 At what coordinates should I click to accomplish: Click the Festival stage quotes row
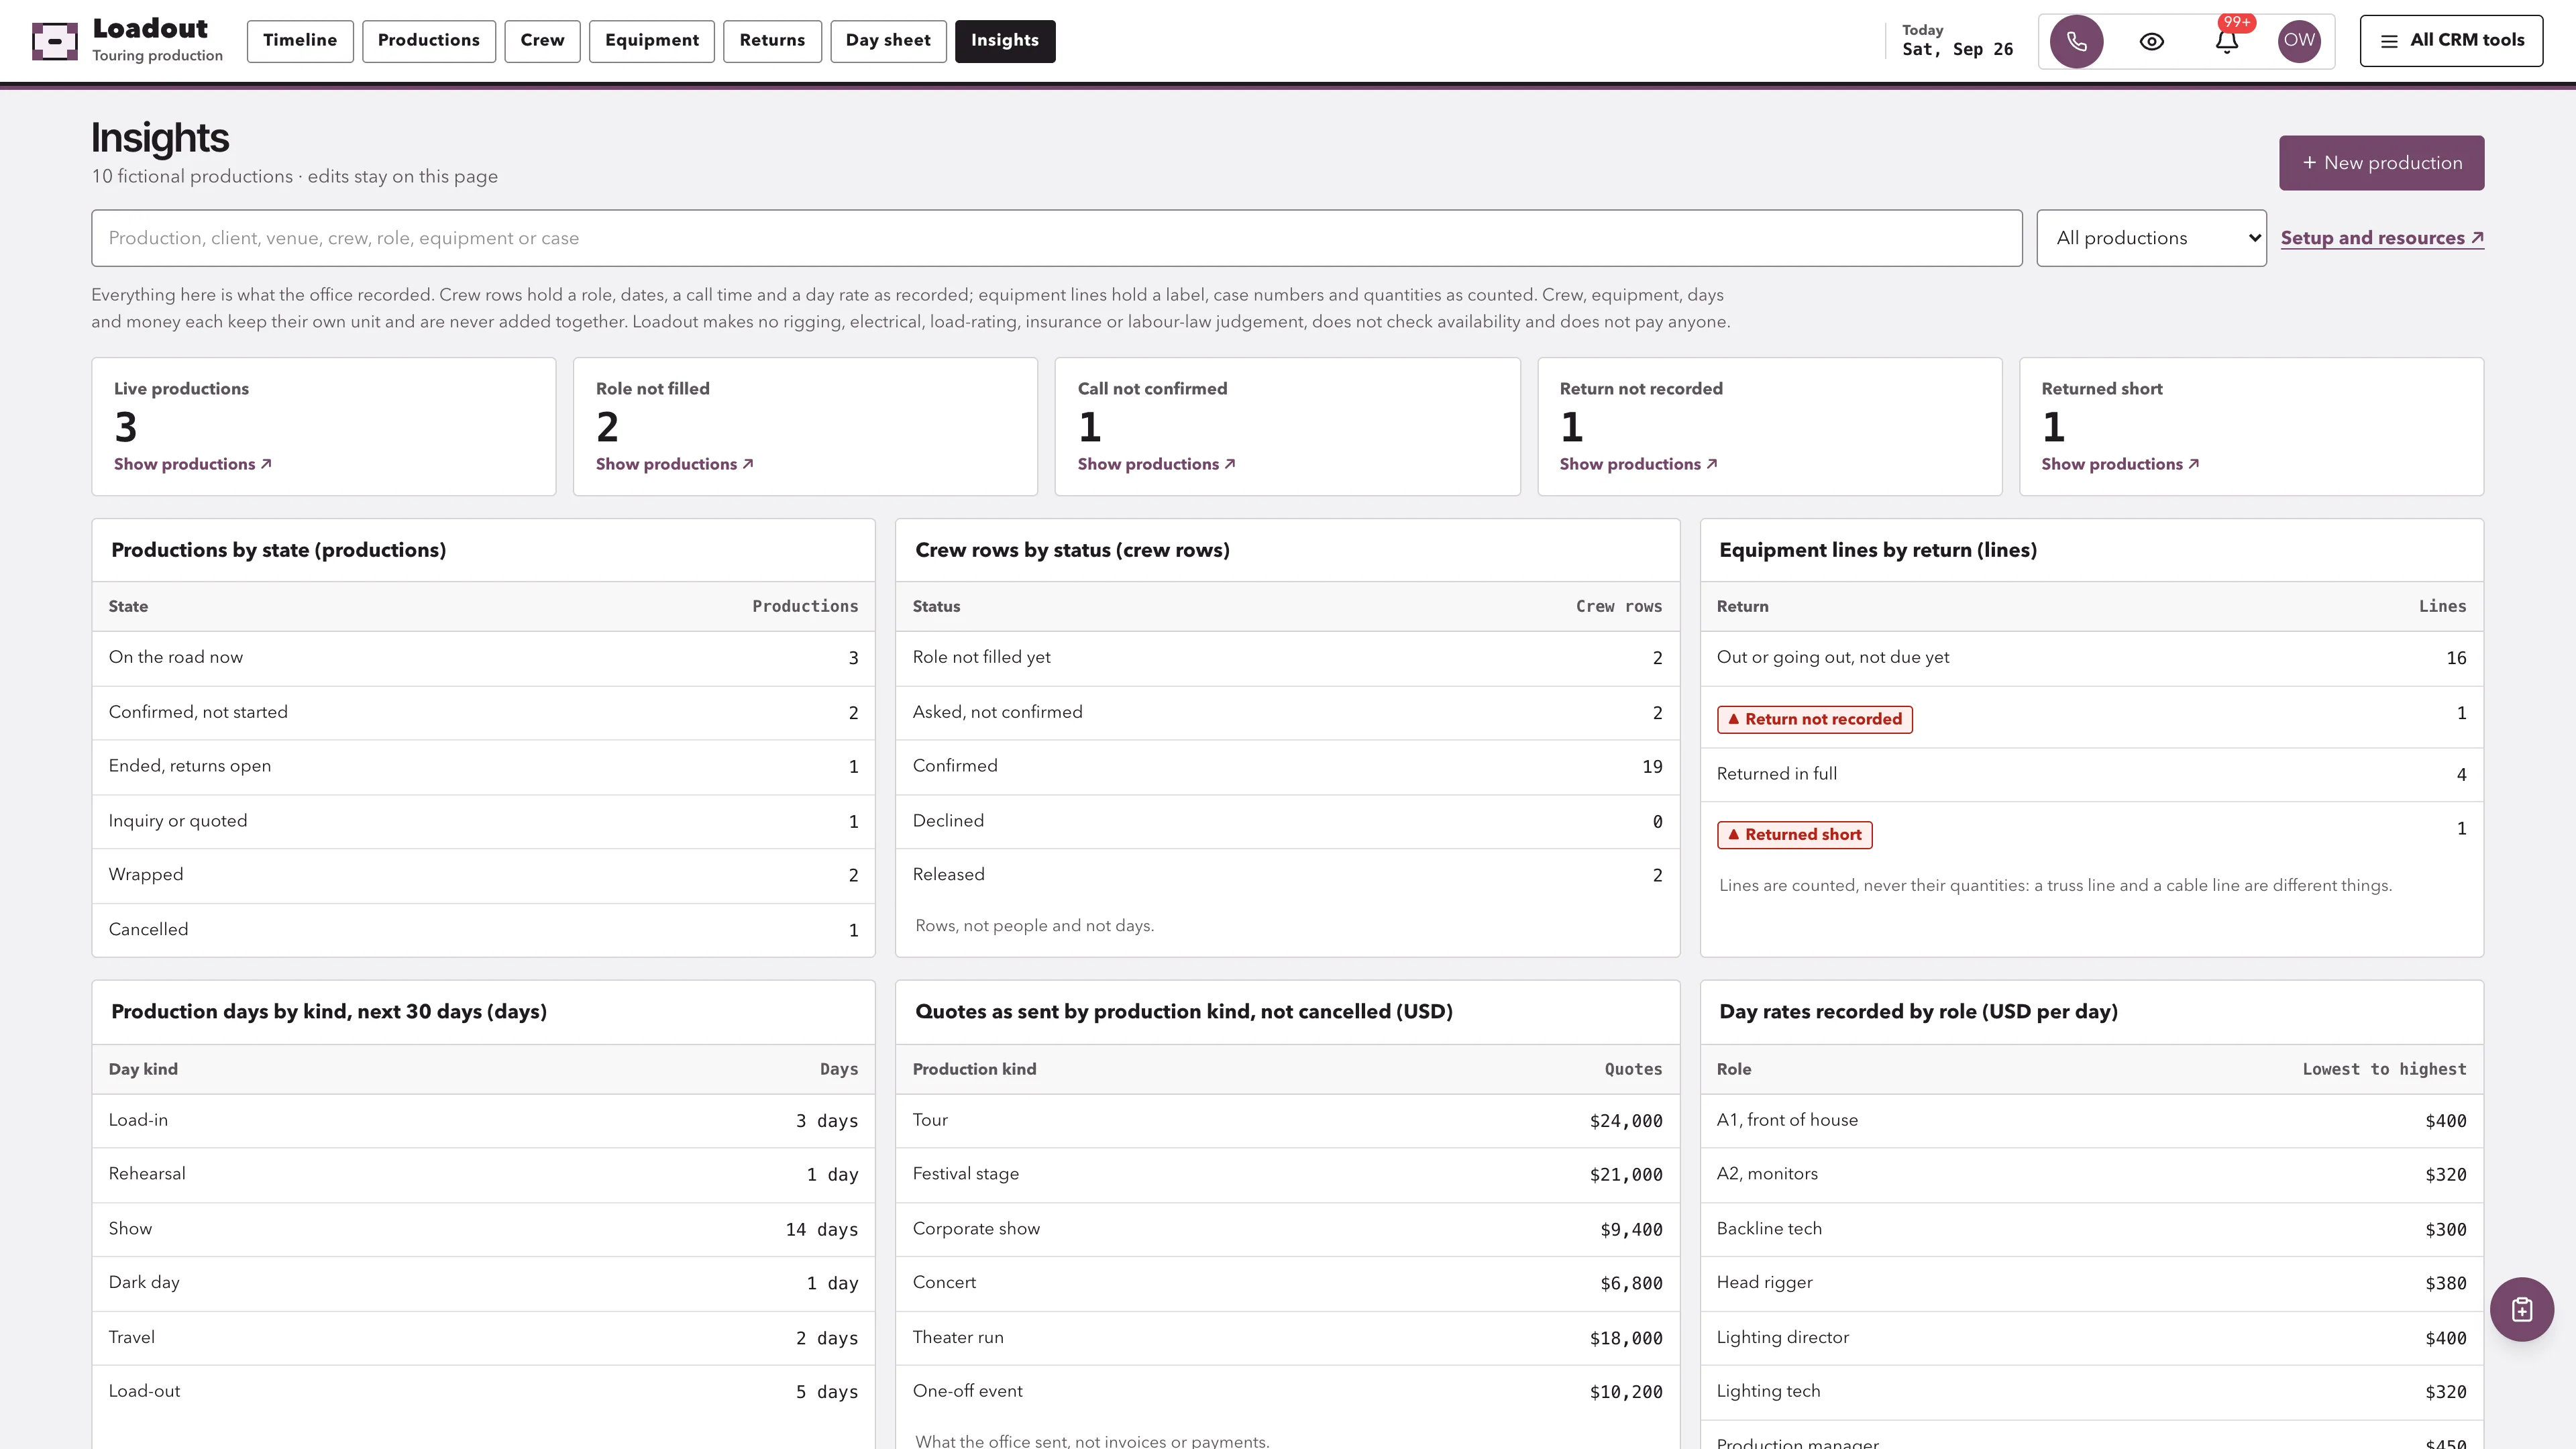[x=1287, y=1174]
